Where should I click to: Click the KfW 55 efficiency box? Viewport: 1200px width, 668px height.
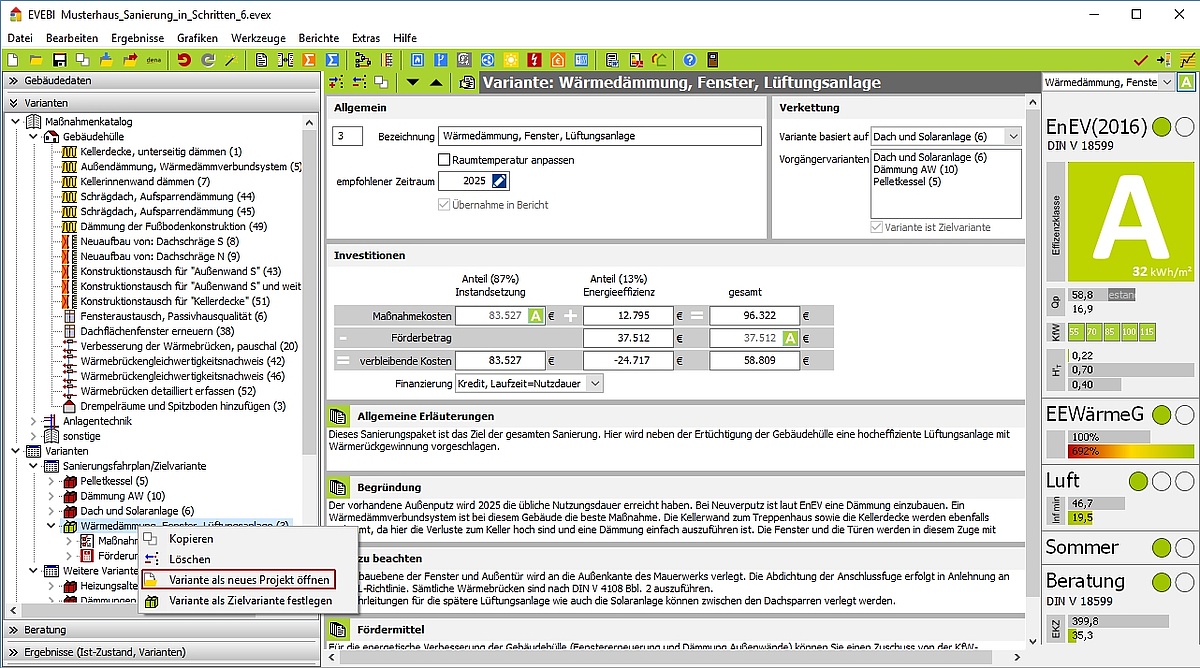(1075, 331)
